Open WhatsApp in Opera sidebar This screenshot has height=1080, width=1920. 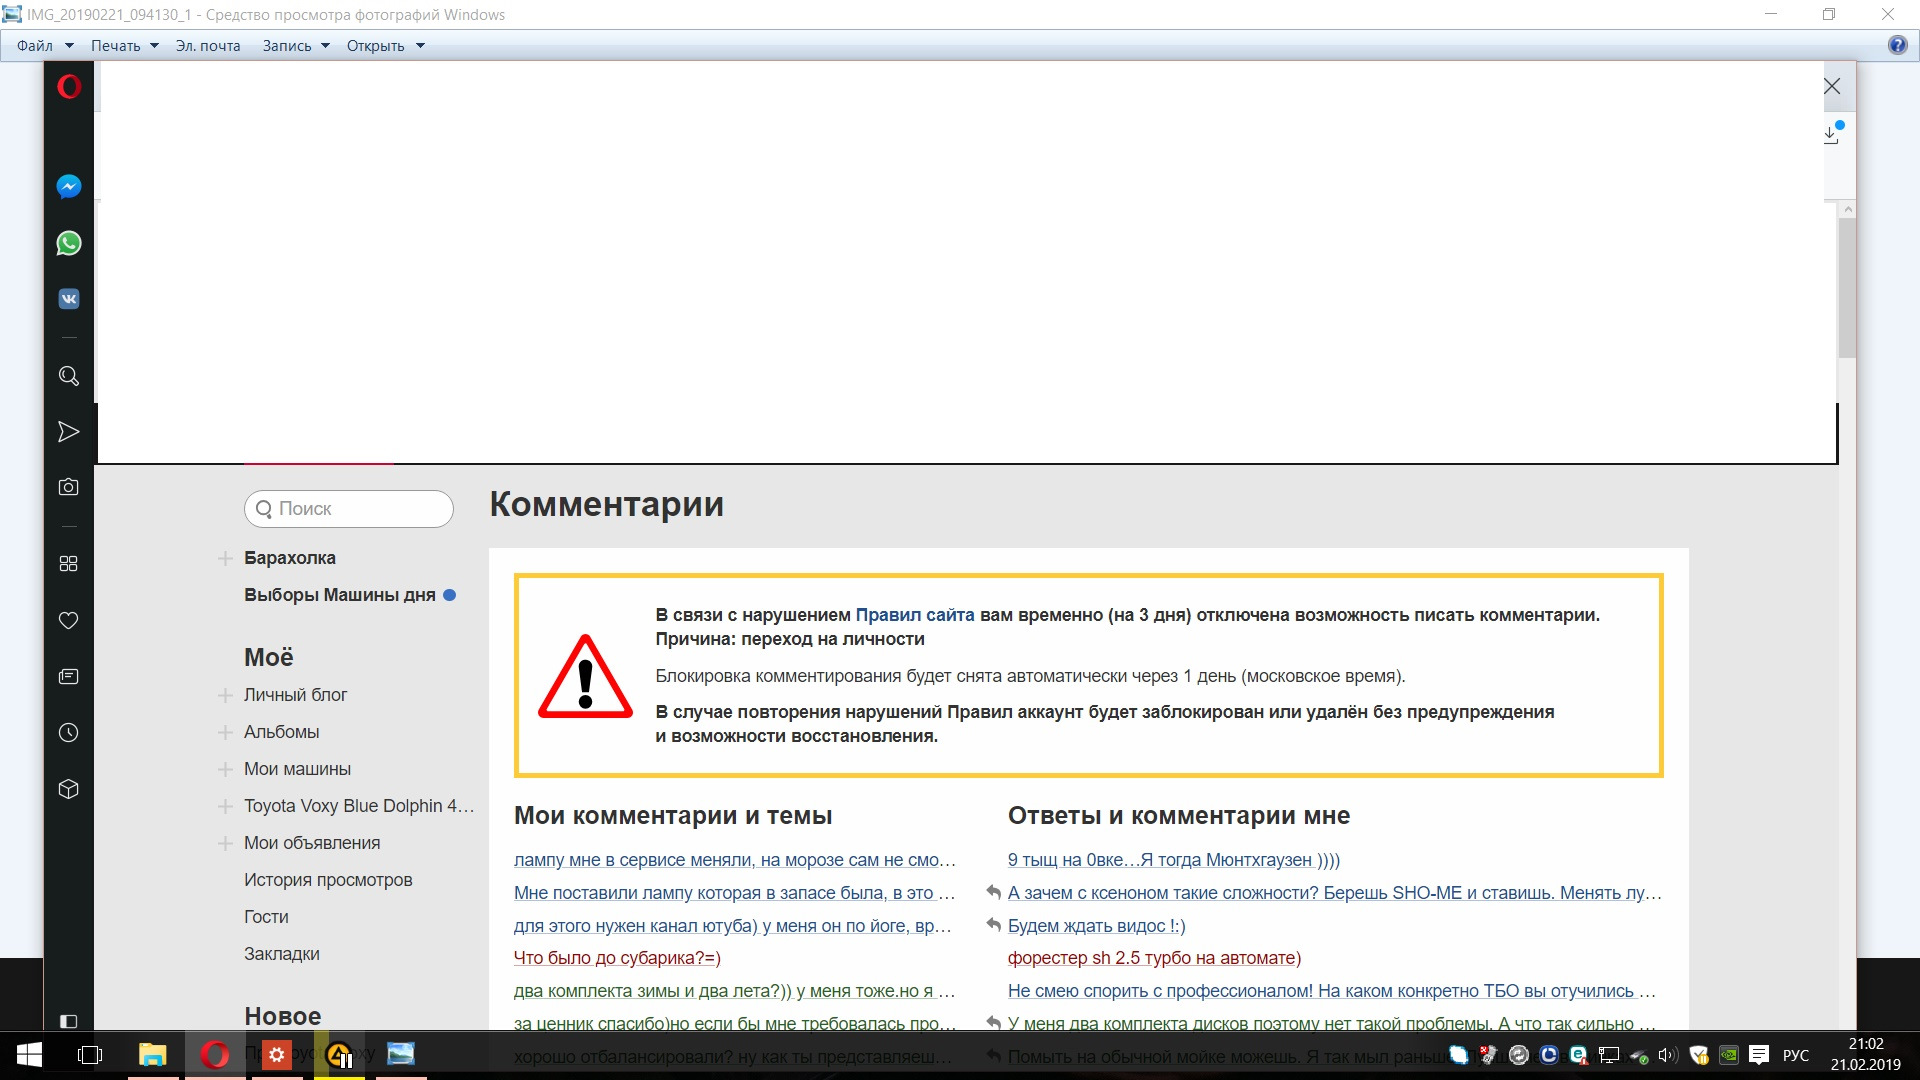tap(68, 243)
